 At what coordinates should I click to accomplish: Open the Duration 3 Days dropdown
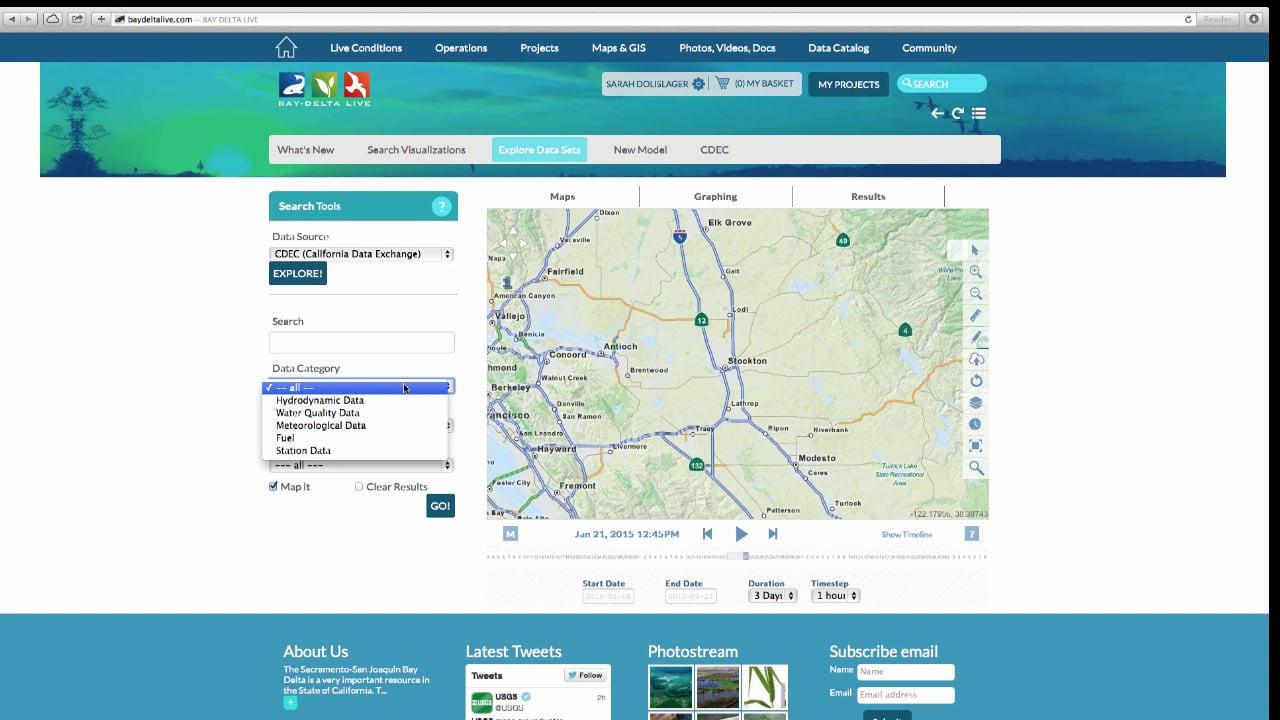[x=773, y=595]
